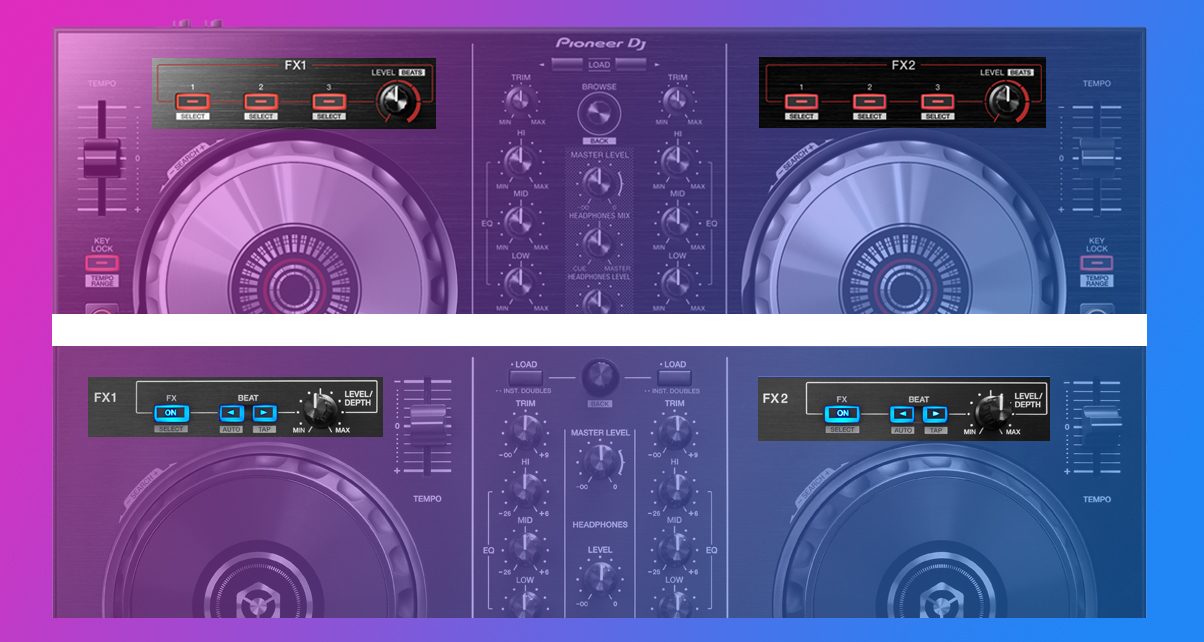The height and width of the screenshot is (642, 1204).
Task: Click browse rotary knob on lower controller
Action: 601,377
